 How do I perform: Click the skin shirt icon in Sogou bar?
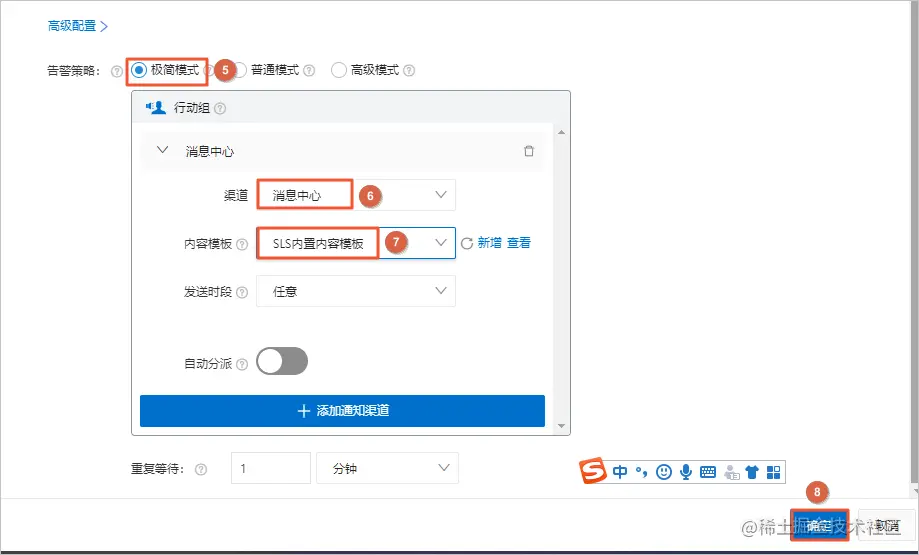[752, 472]
